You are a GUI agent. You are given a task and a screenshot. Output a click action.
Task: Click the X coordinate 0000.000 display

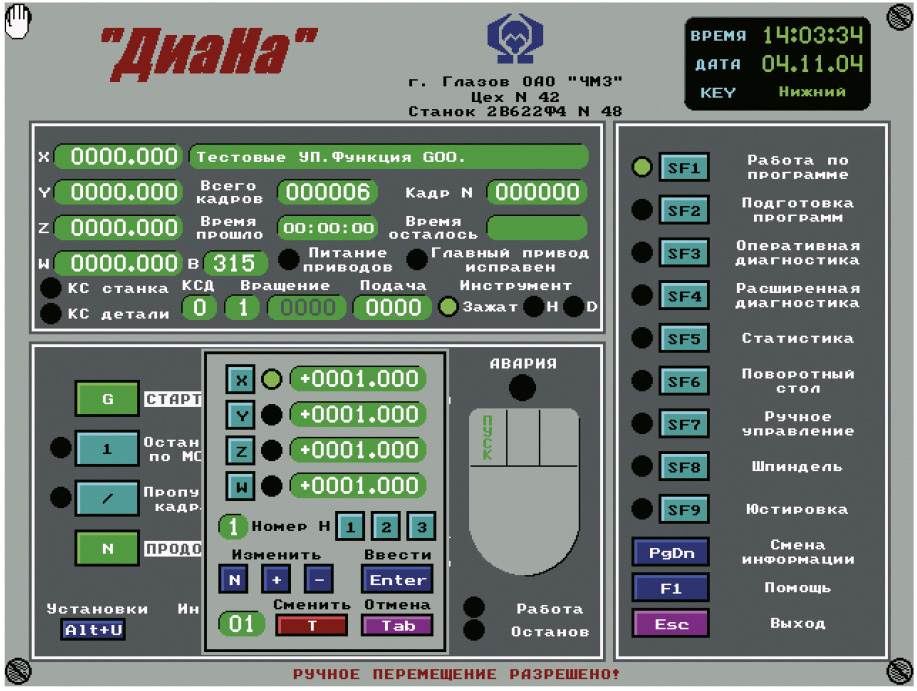tap(118, 157)
